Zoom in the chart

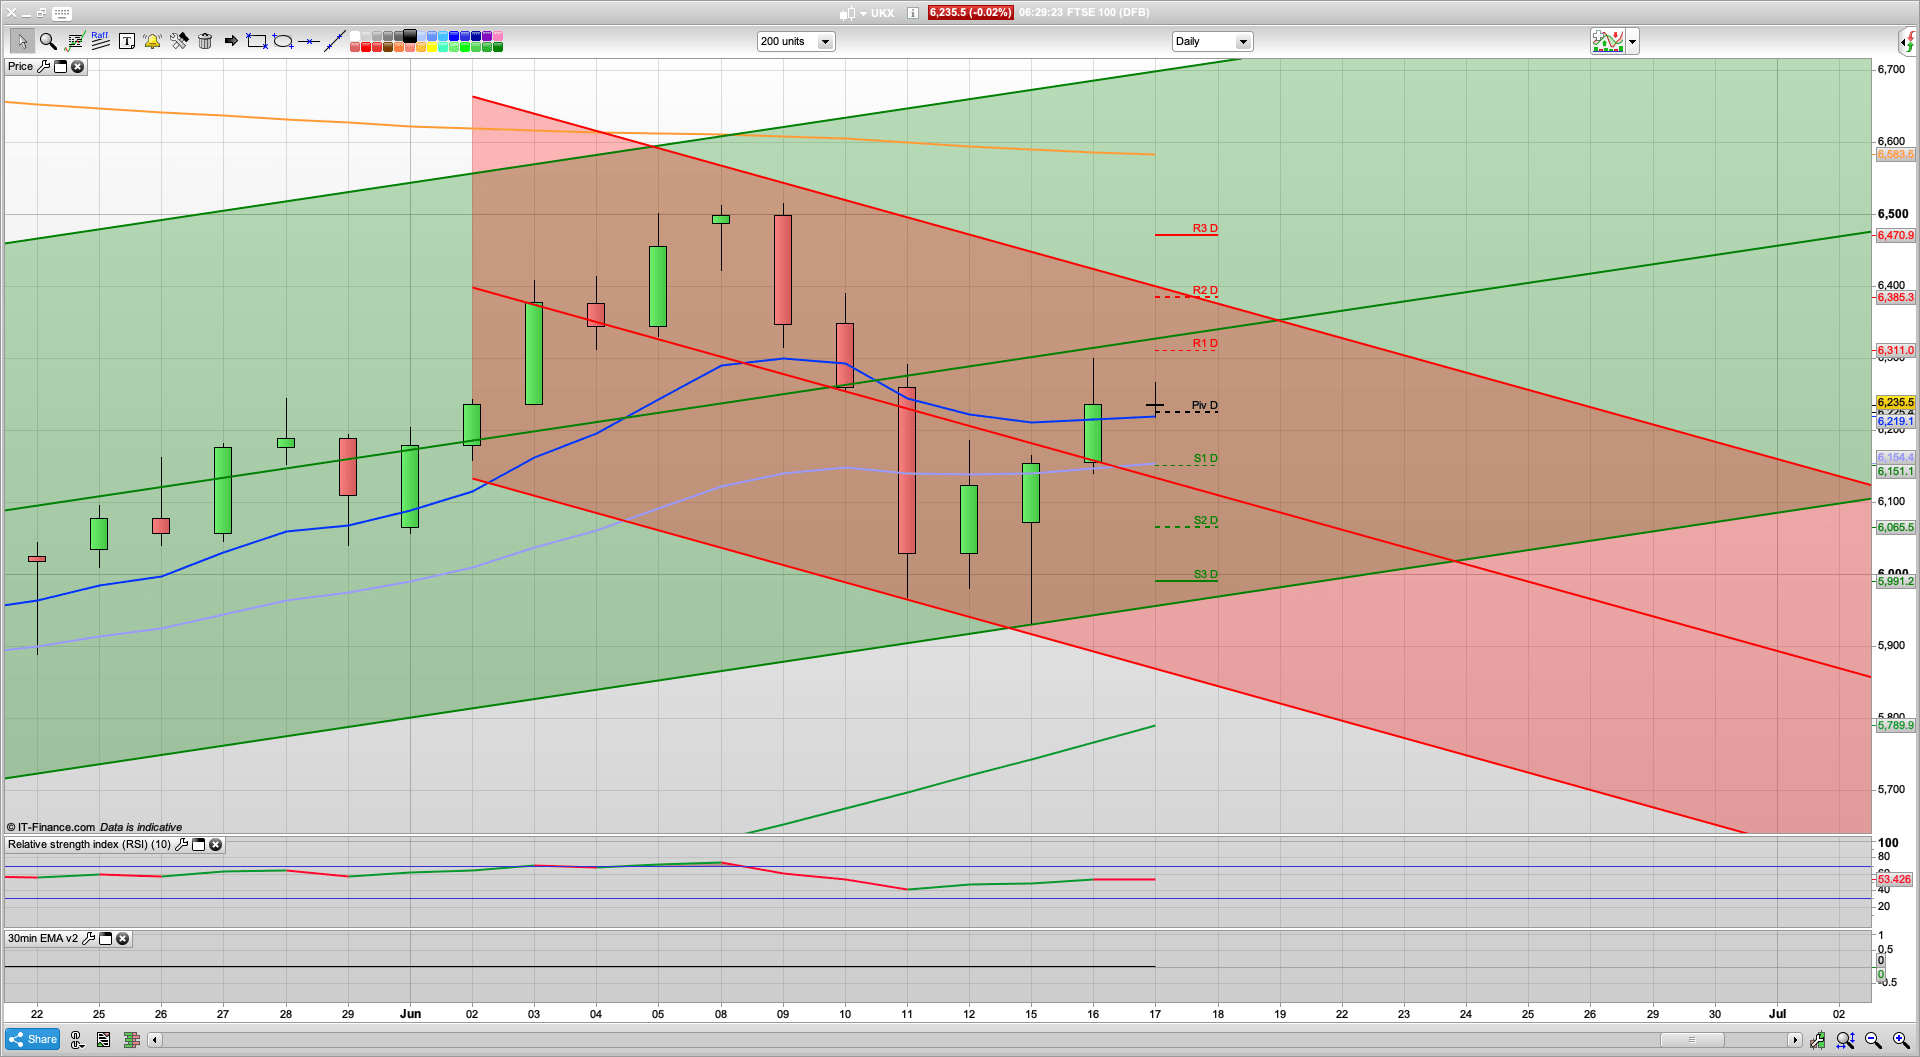1901,1040
